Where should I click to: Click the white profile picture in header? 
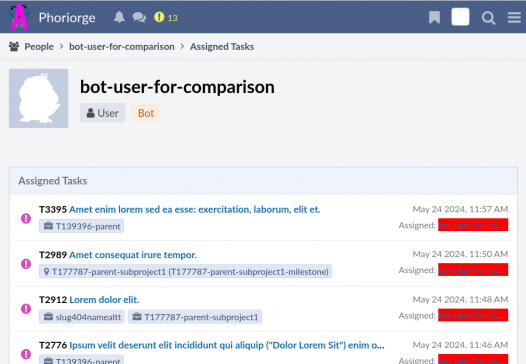click(x=460, y=17)
